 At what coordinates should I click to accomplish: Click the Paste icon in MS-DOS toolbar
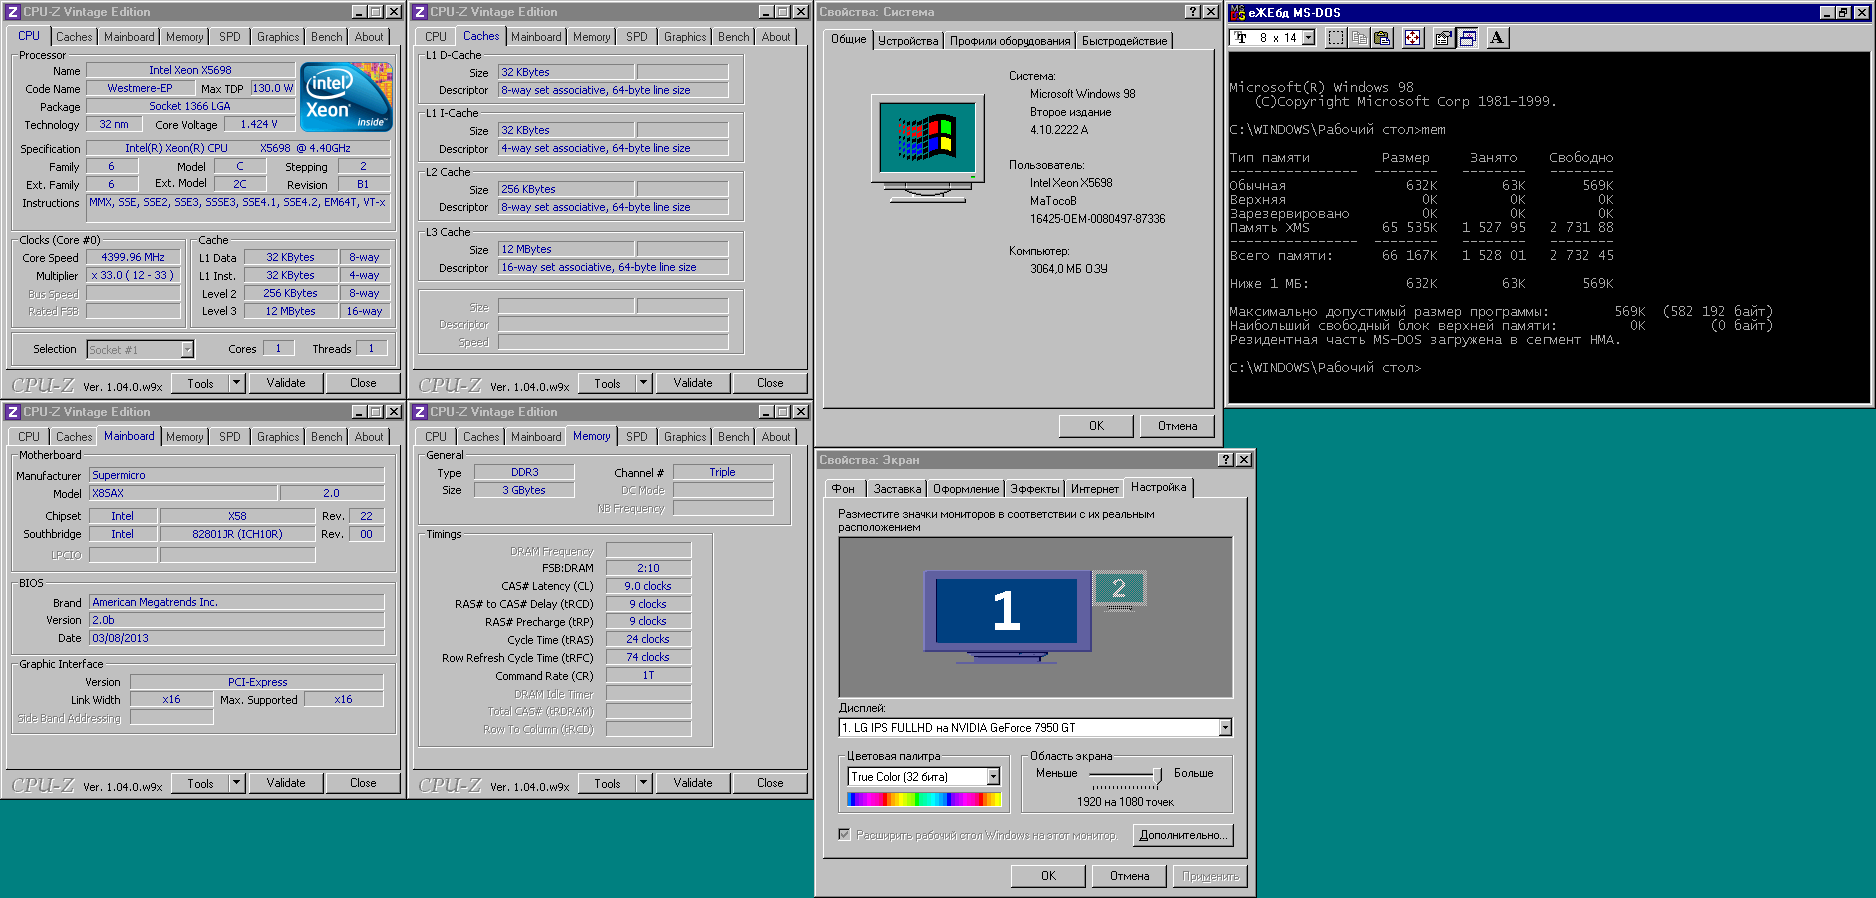[x=1382, y=38]
